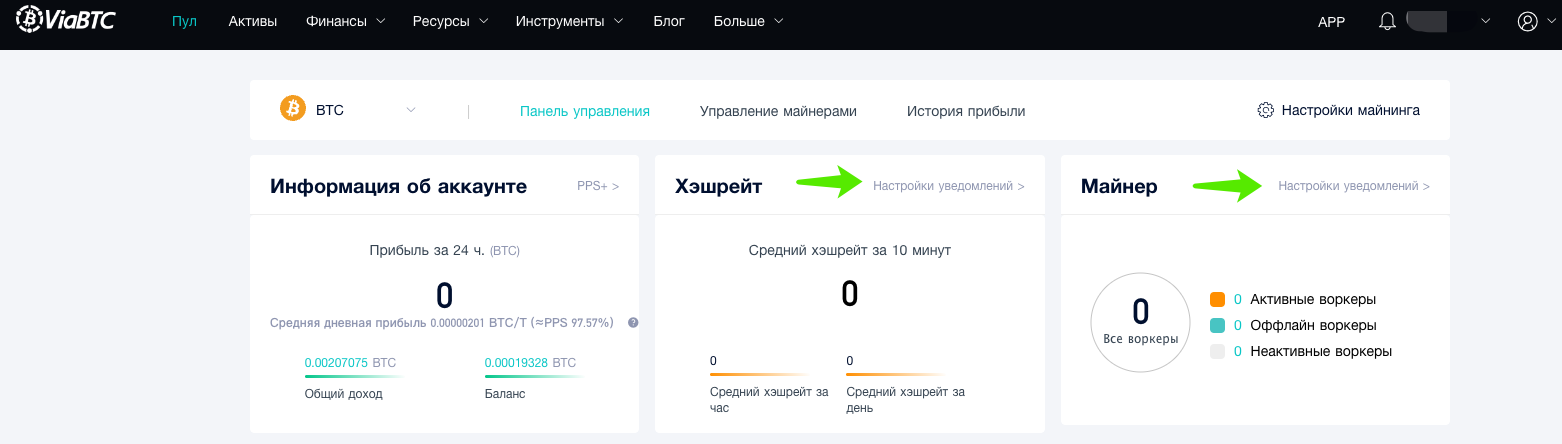Image resolution: width=1562 pixels, height=444 pixels.
Task: Open Настройки уведомлений in Майнер panel
Action: tap(1354, 186)
